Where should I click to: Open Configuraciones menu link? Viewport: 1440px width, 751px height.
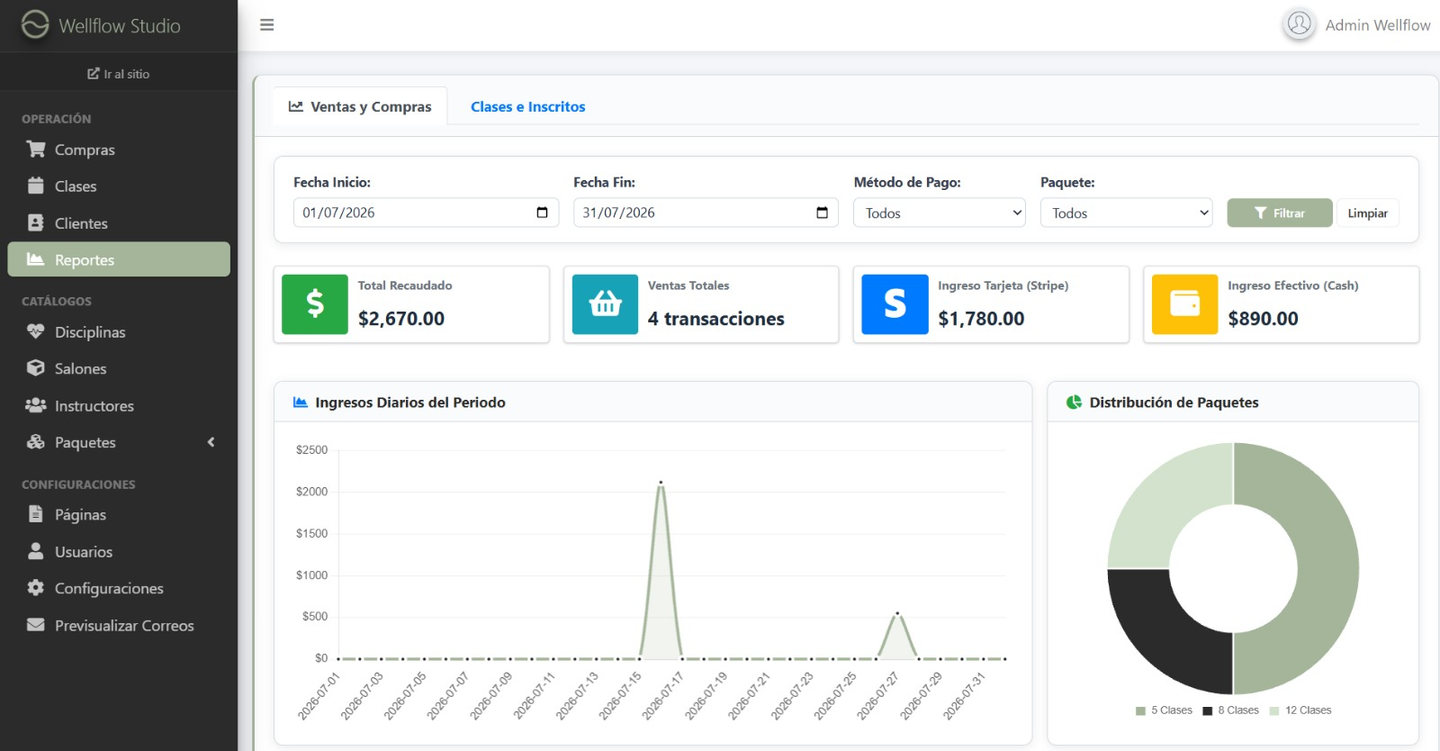point(119,588)
